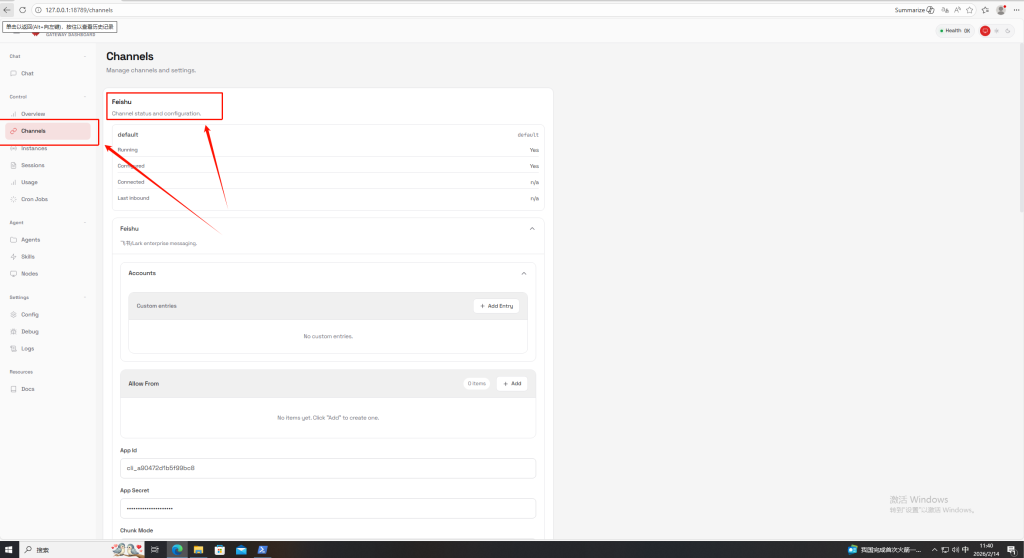Click Add button in Allow From
The width and height of the screenshot is (1024, 558).
(x=511, y=383)
